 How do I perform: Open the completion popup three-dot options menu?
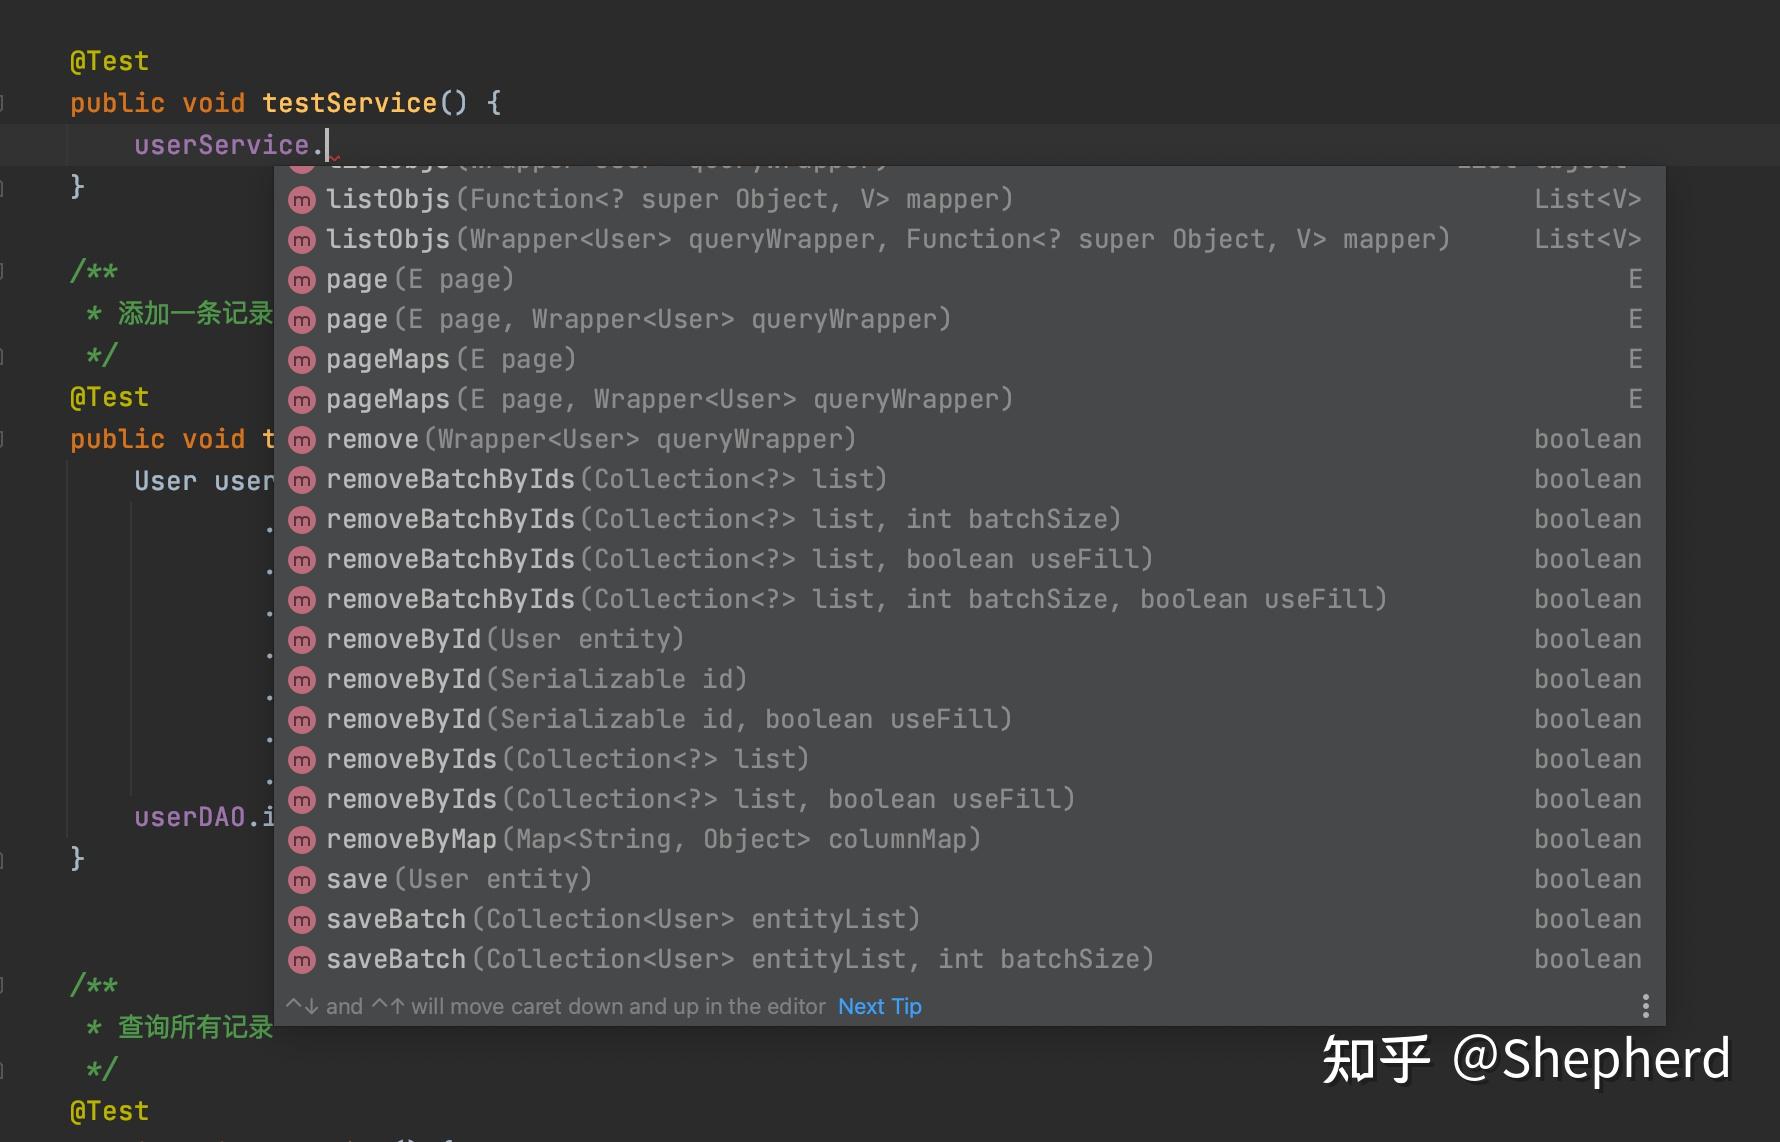point(1645,1006)
